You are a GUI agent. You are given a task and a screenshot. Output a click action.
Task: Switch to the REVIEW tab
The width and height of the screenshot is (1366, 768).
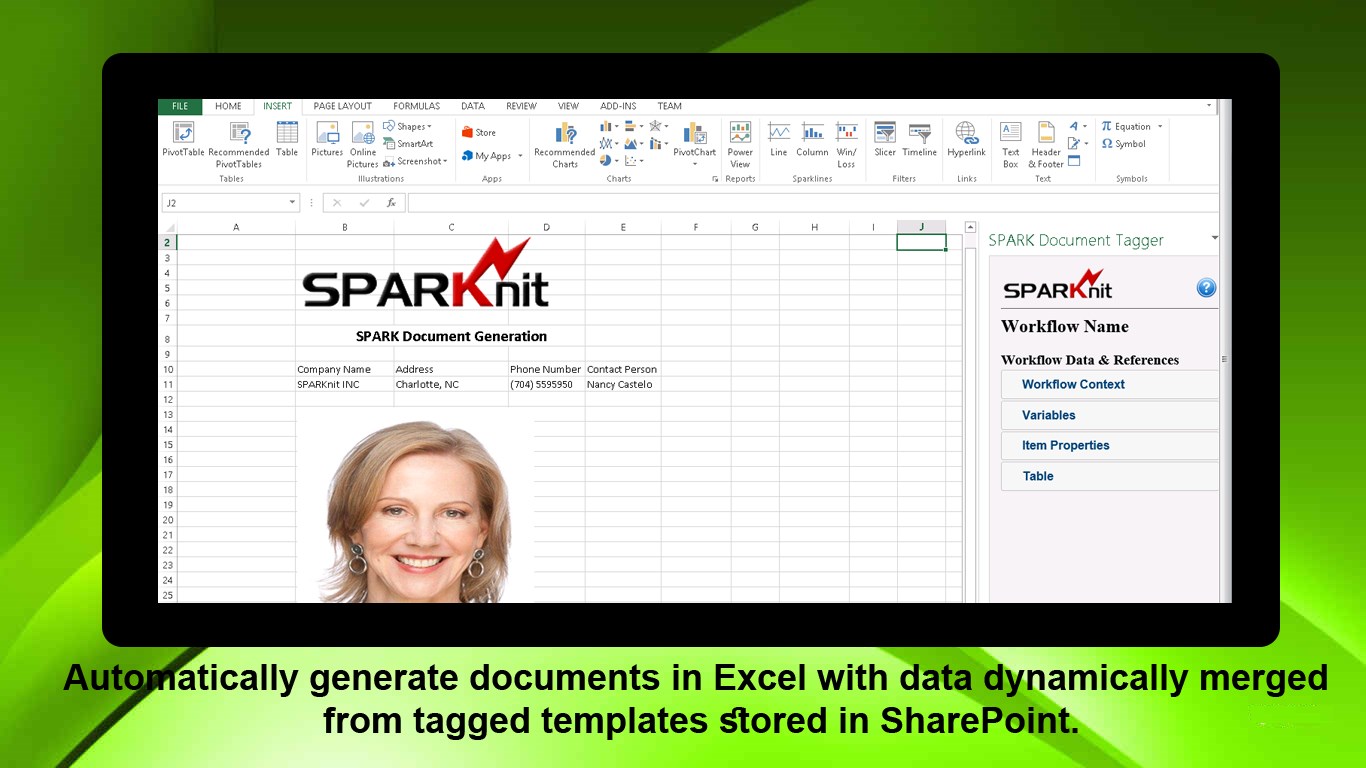pos(521,106)
